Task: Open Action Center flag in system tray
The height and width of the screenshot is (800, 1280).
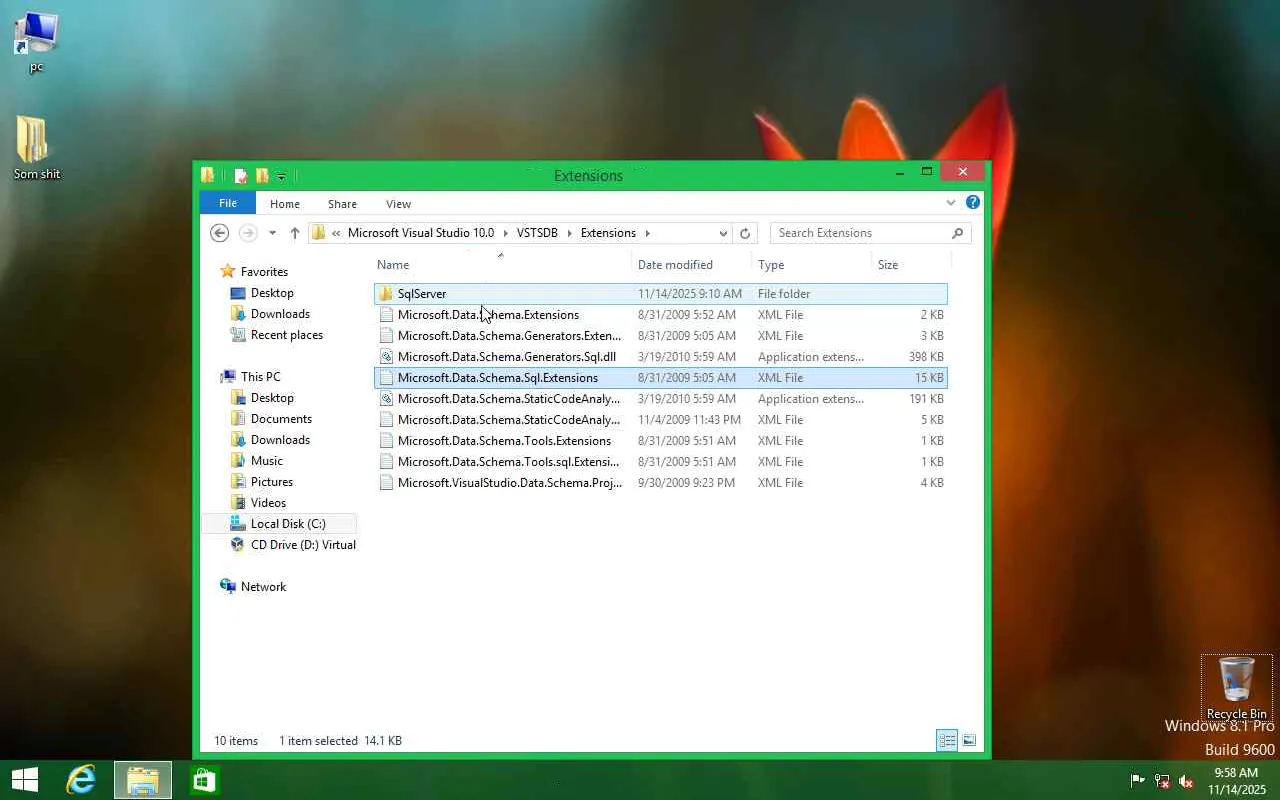Action: pyautogui.click(x=1137, y=781)
